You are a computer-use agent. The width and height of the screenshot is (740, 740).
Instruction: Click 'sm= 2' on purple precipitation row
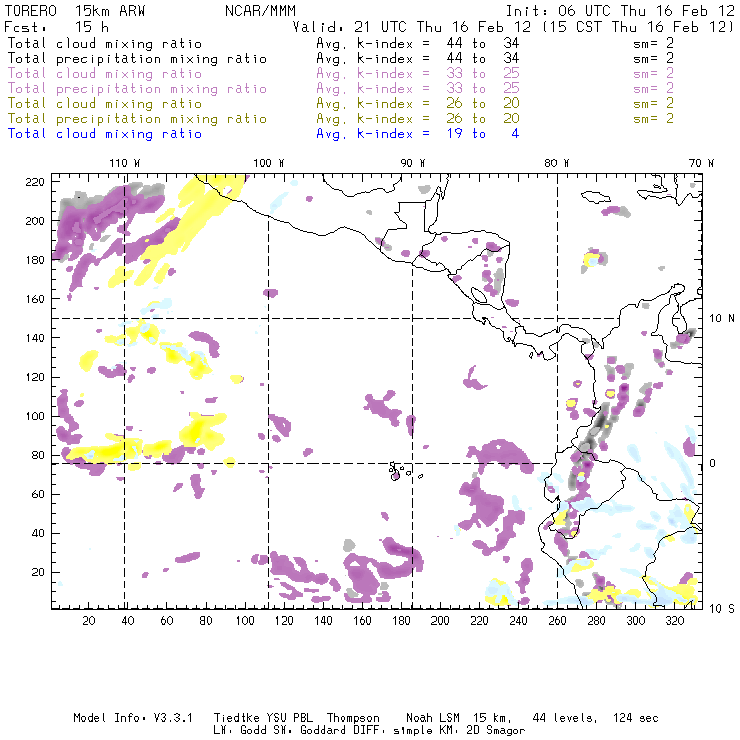(653, 89)
